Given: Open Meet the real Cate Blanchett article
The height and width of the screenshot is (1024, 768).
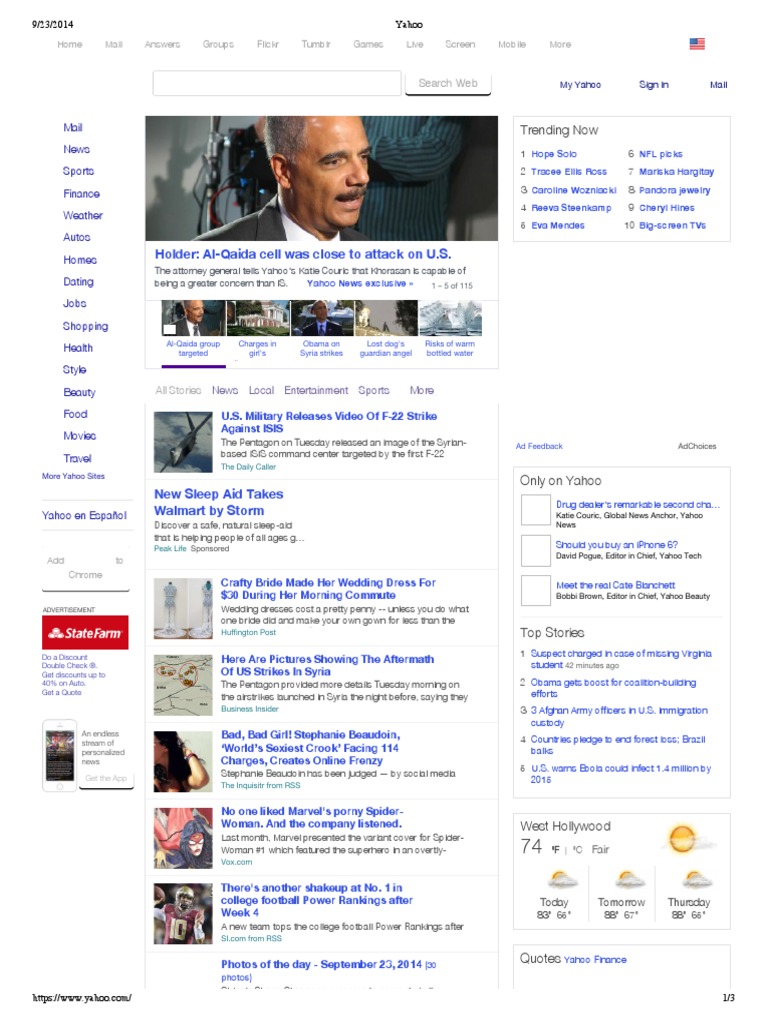Looking at the screenshot, I should 615,585.
